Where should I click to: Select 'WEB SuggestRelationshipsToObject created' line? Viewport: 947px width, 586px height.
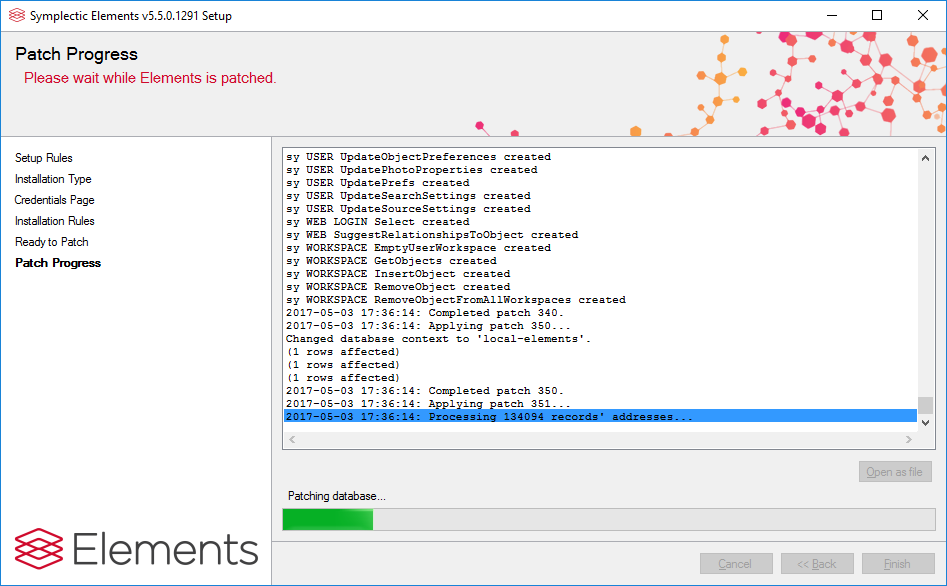432,234
